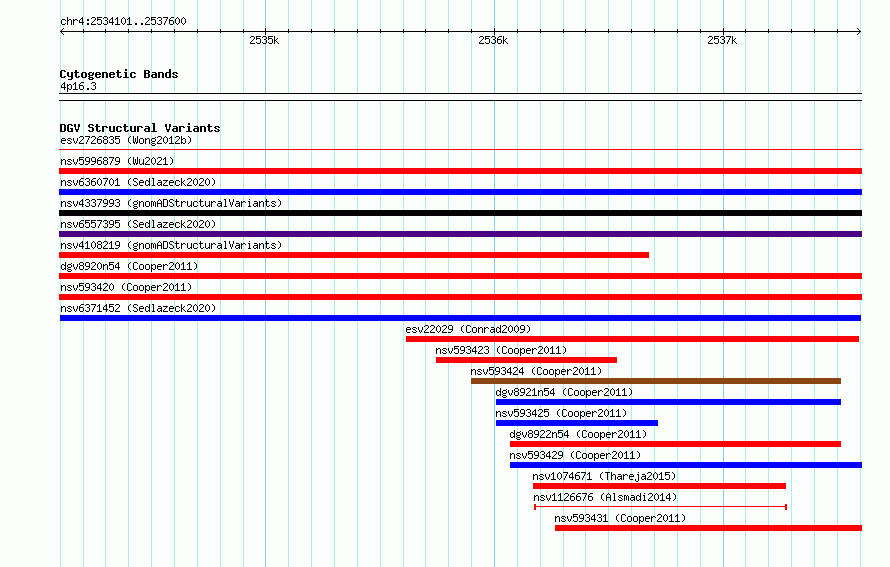The image size is (890, 567).
Task: Click dgv8920n54 (Cooper2011) label
Action: [x=129, y=266]
